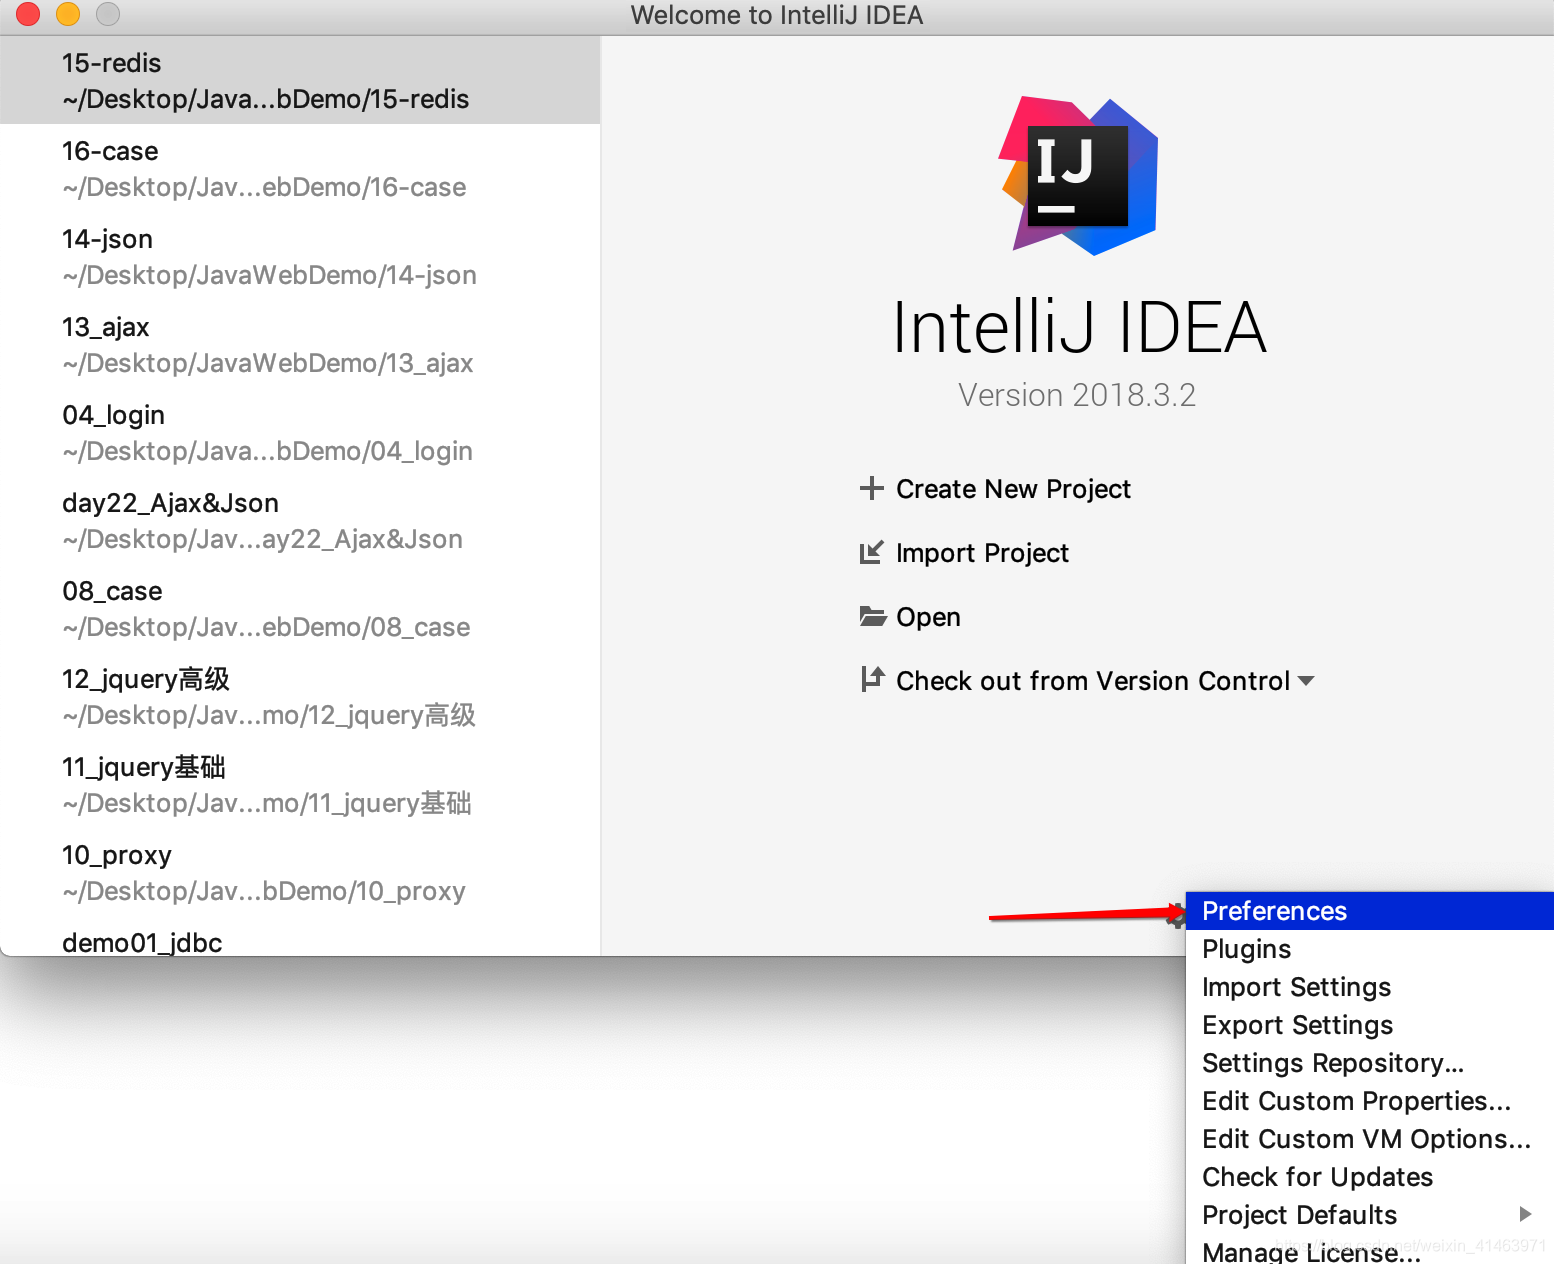Select Check for Updates menu entry
The height and width of the screenshot is (1264, 1554).
[1369, 1177]
